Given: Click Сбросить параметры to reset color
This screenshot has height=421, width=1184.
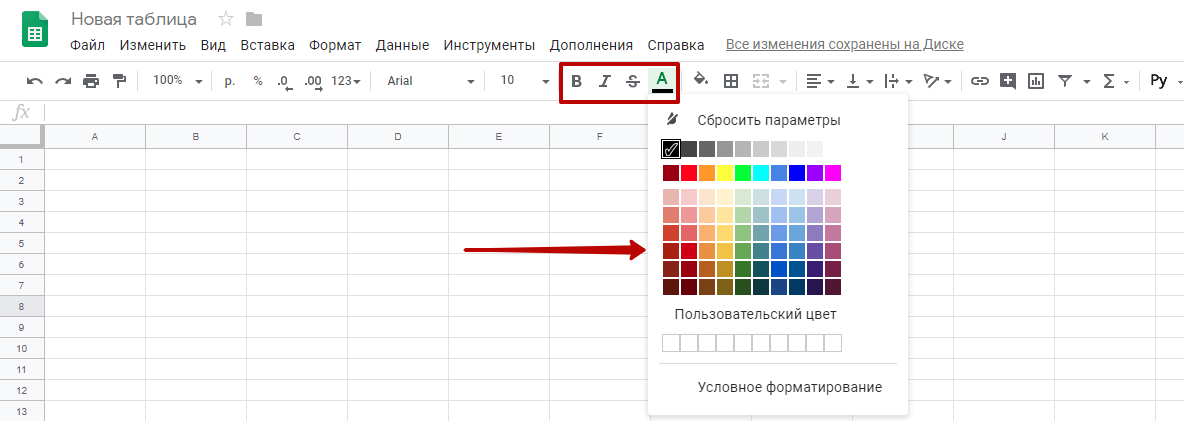Looking at the screenshot, I should 768,120.
